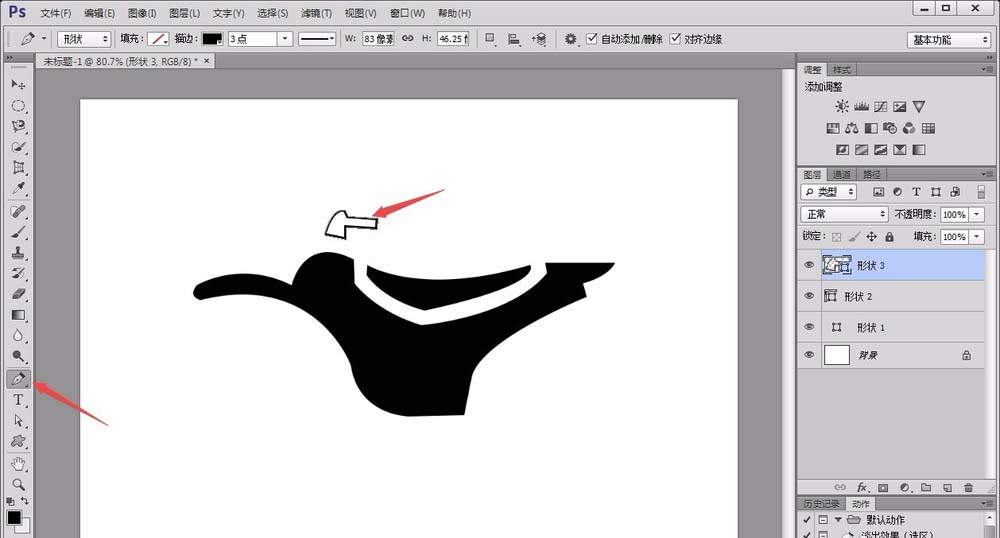Expand the blend mode 正常 dropdown
Image resolution: width=1000 pixels, height=538 pixels.
[845, 214]
